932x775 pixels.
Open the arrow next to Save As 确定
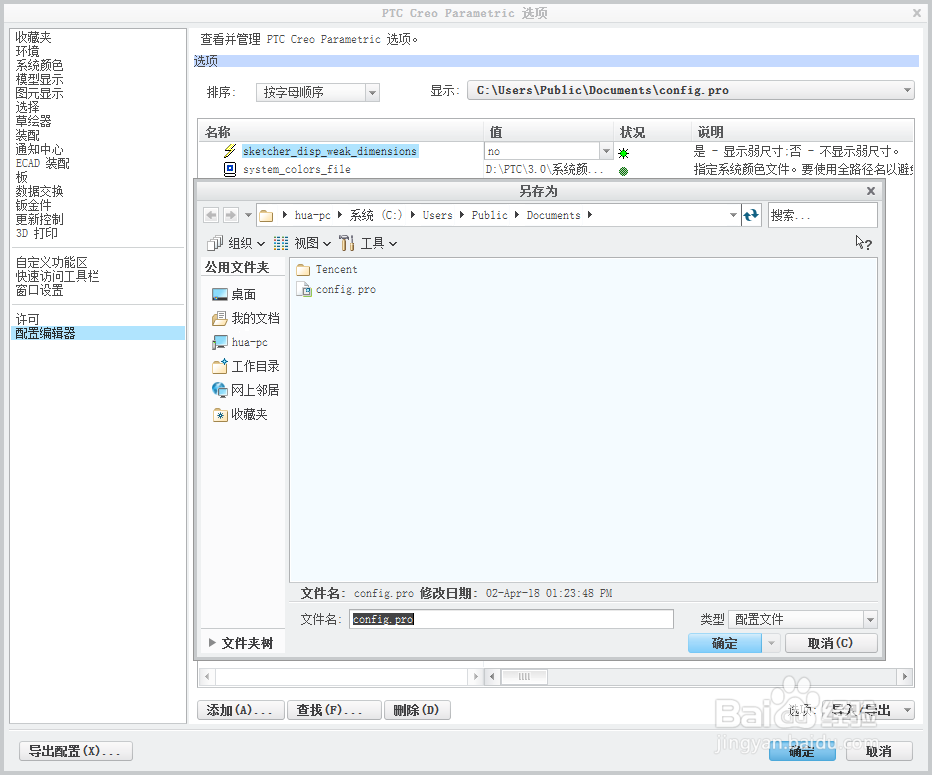click(771, 643)
